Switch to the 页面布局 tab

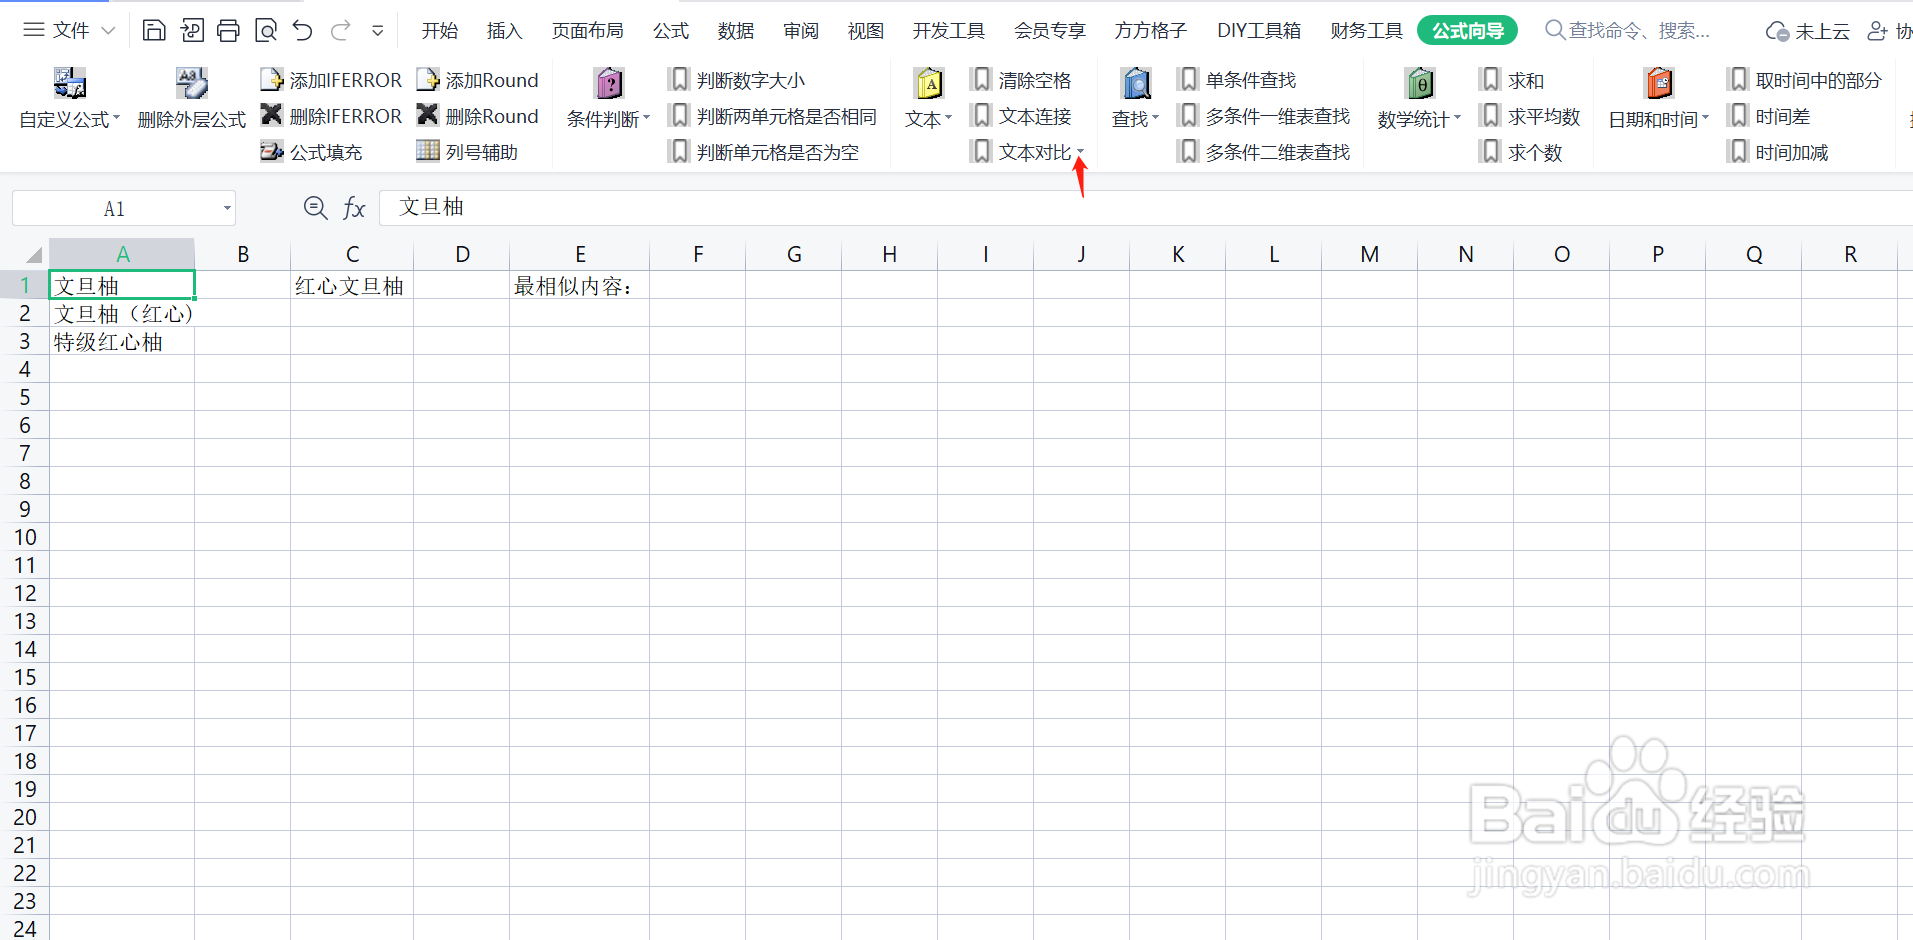click(x=587, y=31)
